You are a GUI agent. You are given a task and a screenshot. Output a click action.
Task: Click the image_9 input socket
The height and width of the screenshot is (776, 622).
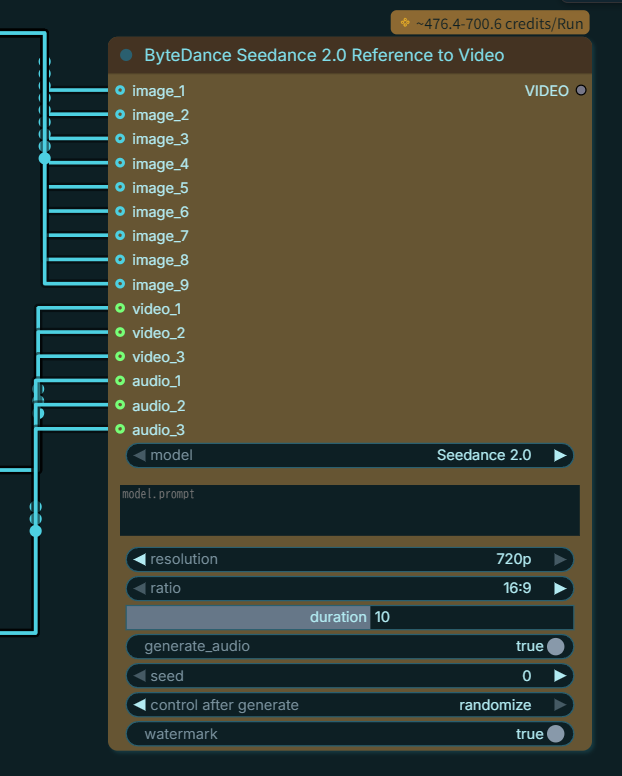pyautogui.click(x=120, y=284)
